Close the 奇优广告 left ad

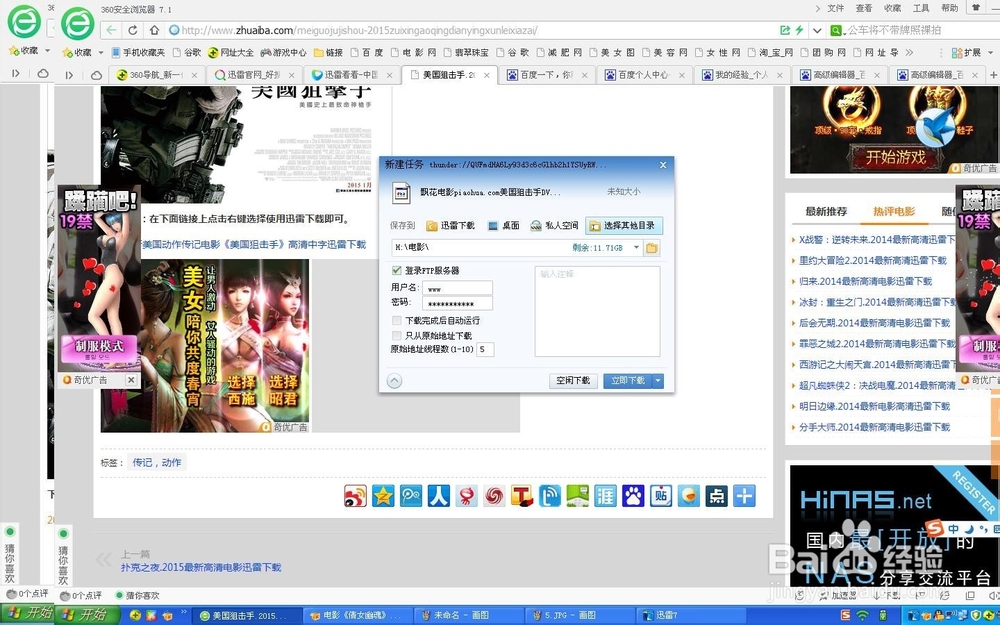click(131, 380)
